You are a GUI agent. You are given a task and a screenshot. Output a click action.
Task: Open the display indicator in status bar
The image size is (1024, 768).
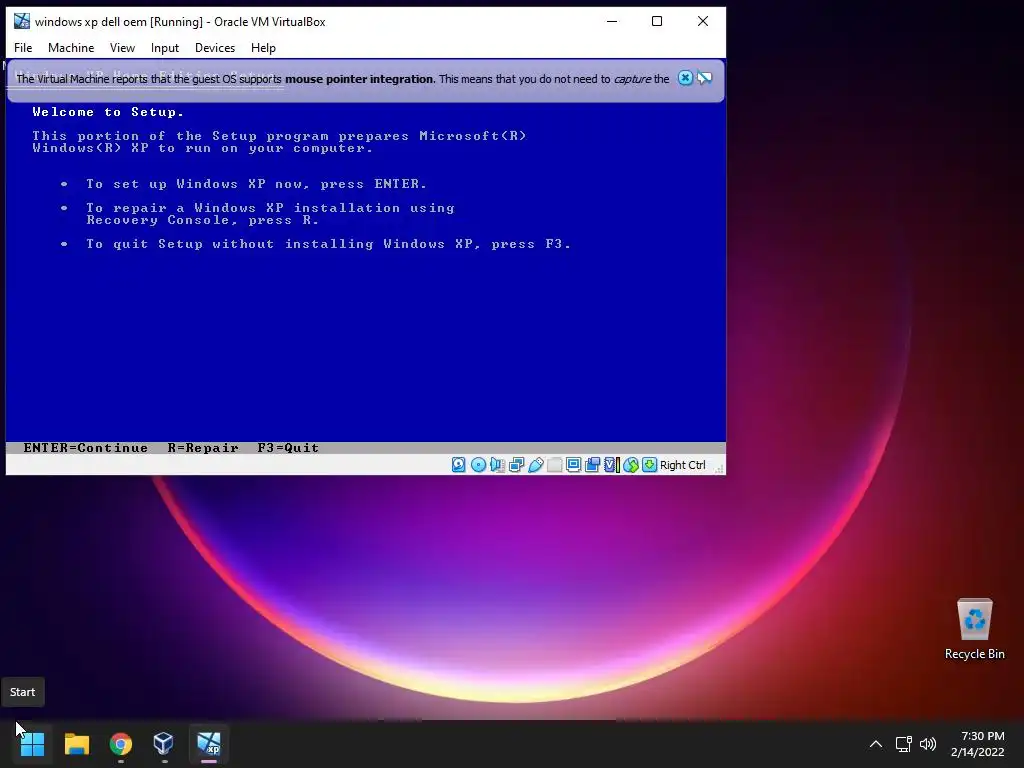(x=573, y=465)
